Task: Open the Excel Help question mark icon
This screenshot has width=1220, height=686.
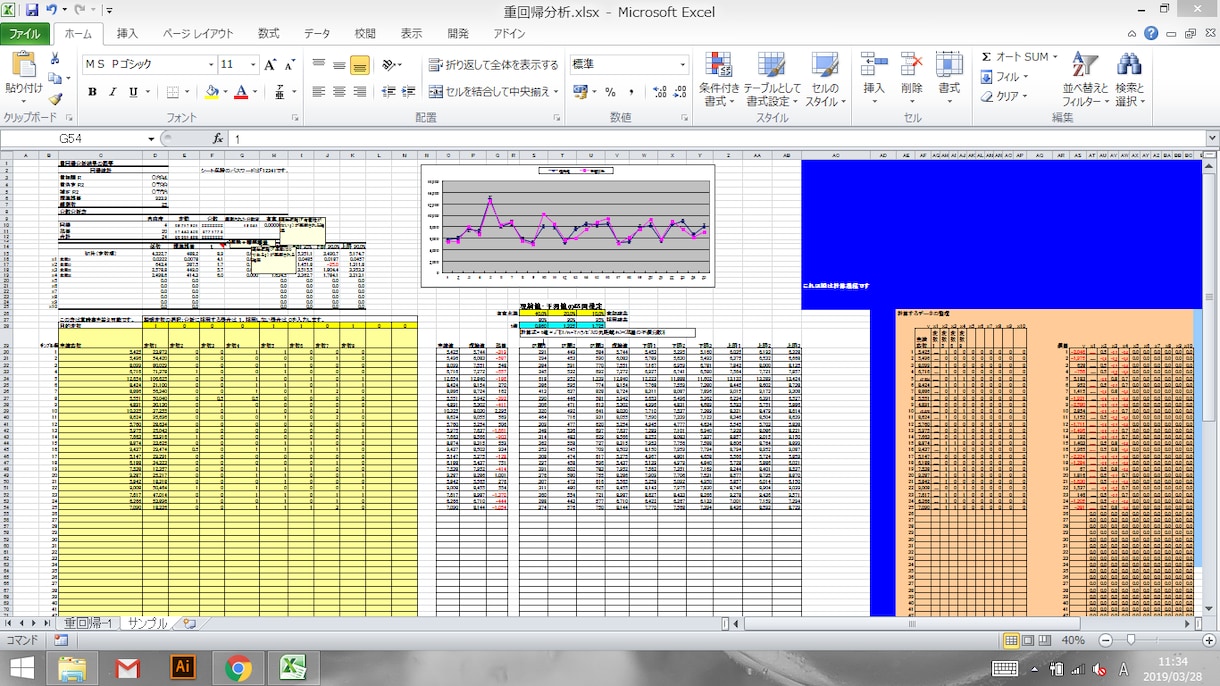Action: pos(1152,34)
